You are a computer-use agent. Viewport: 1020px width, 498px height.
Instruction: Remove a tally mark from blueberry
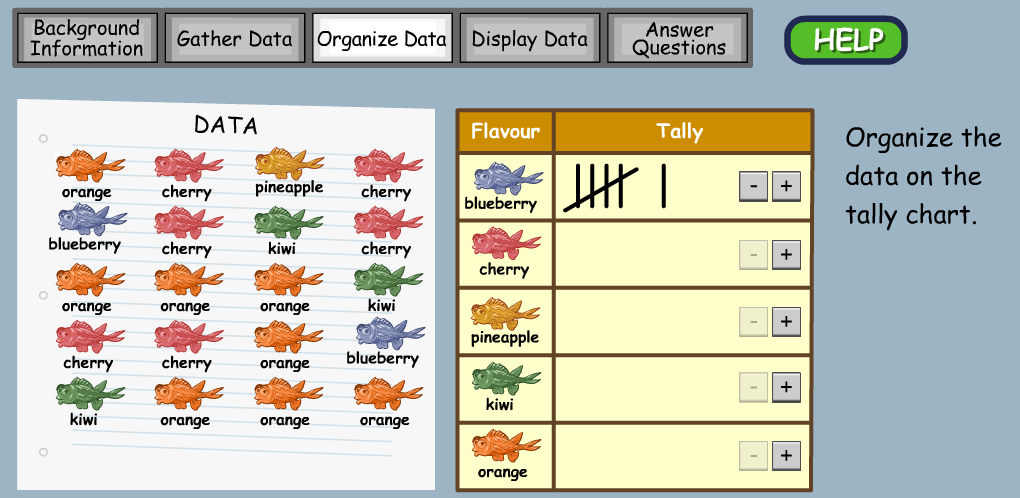(754, 186)
